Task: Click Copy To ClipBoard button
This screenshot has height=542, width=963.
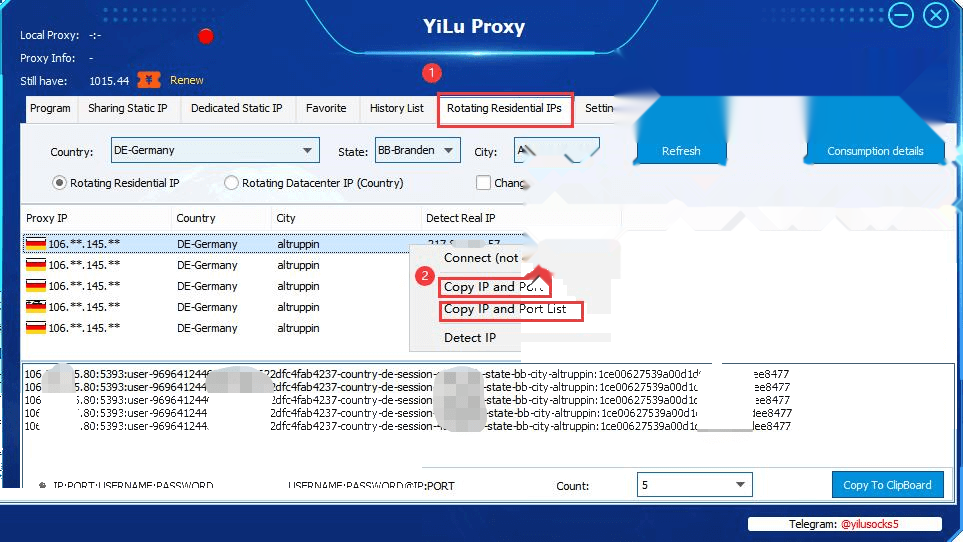Action: click(x=887, y=485)
